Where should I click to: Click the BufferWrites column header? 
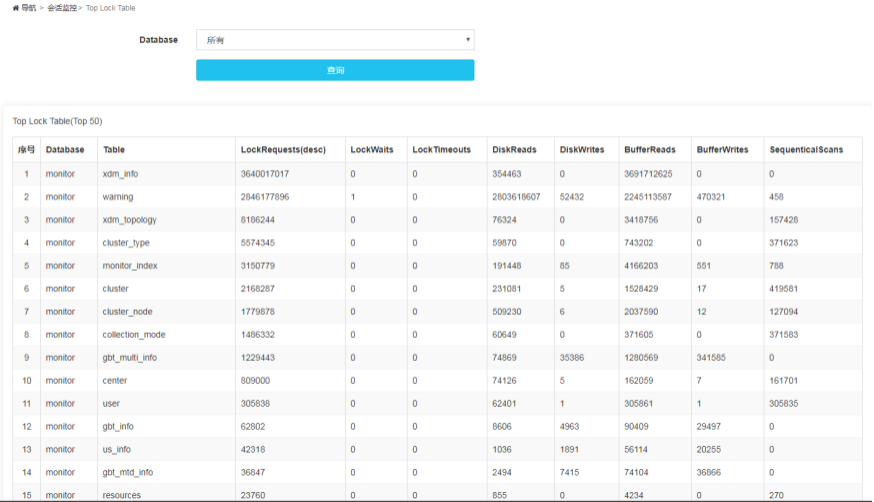[722, 149]
